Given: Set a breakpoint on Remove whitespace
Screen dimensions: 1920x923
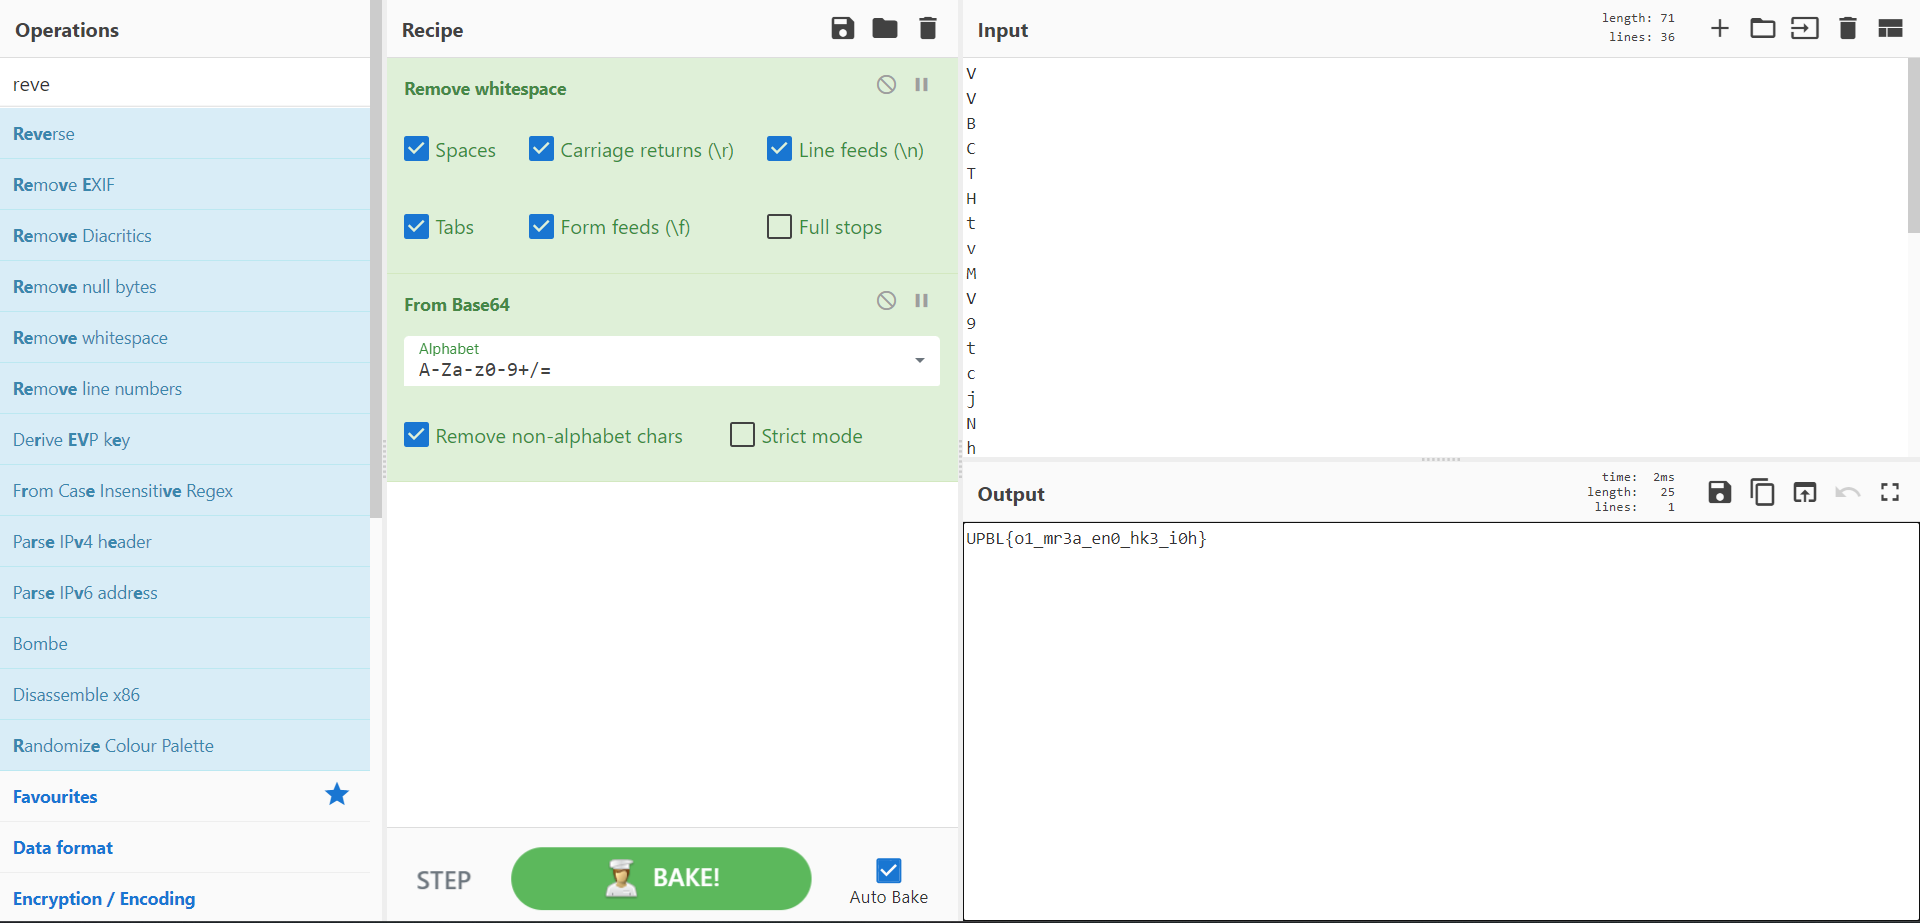Looking at the screenshot, I should point(922,84).
